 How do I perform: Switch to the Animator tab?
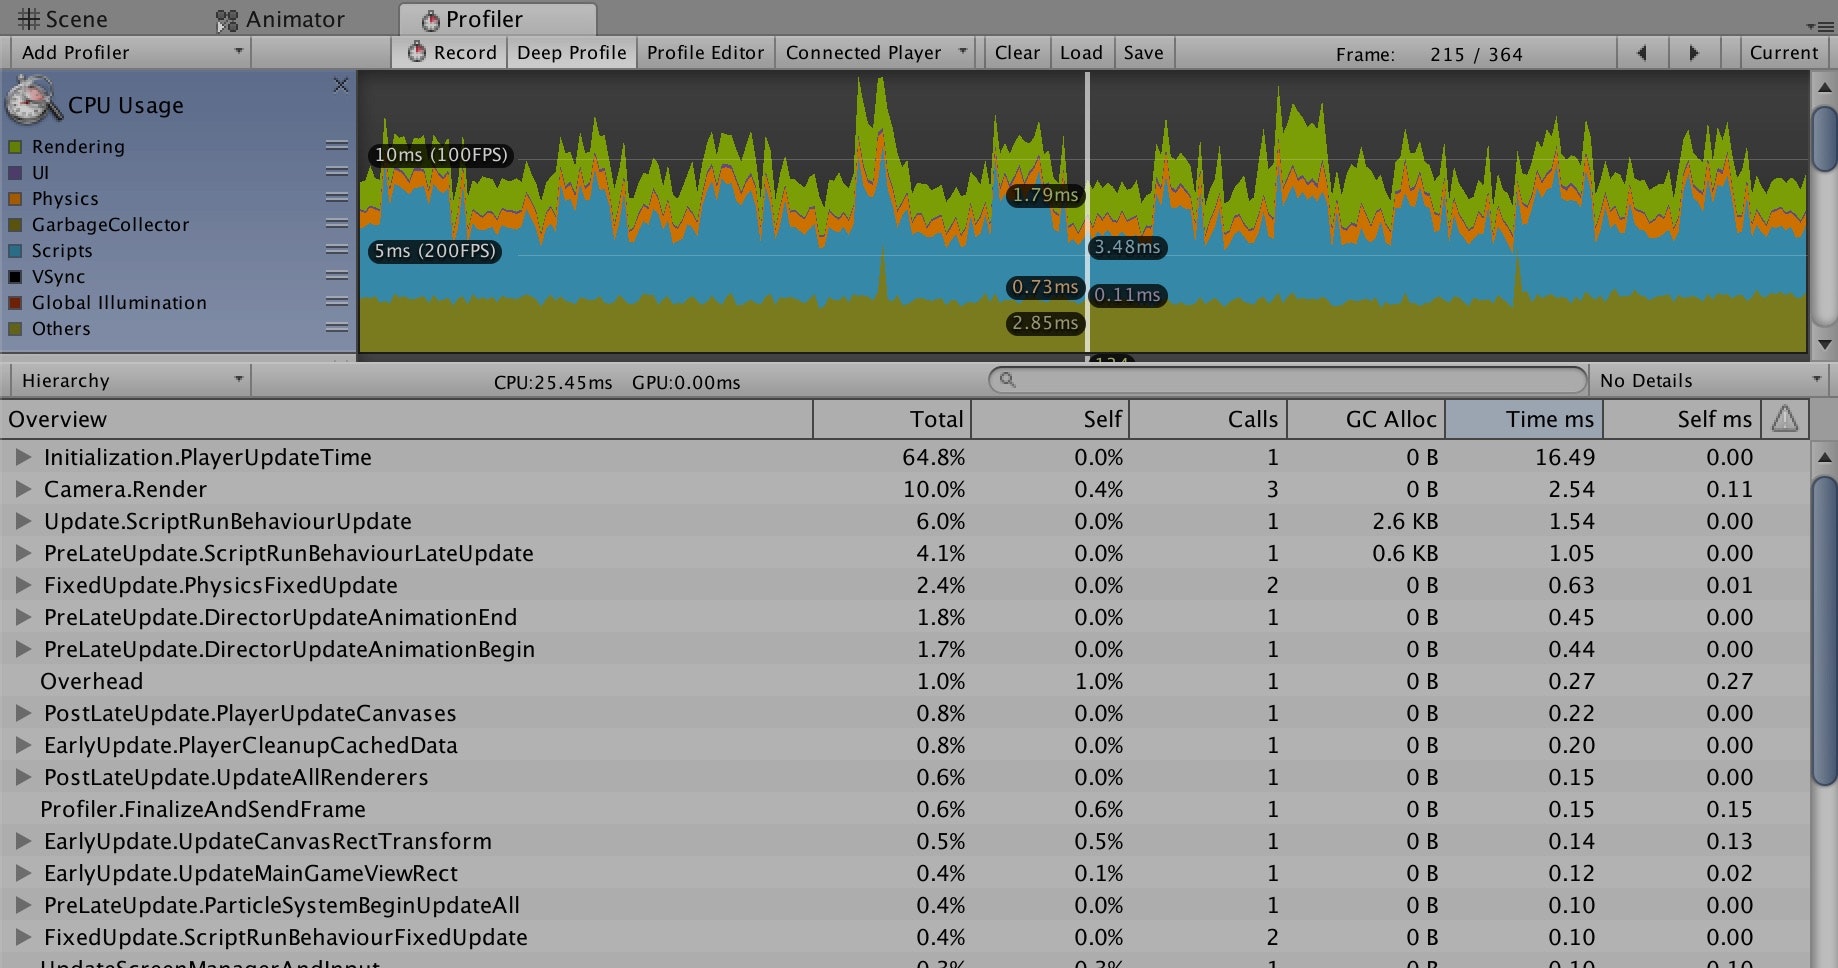coord(281,19)
